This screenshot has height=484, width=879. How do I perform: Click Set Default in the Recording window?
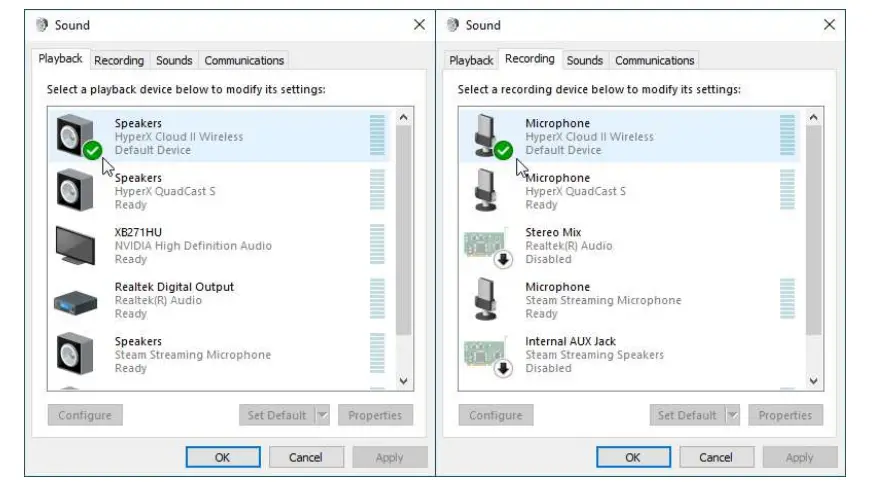(687, 415)
